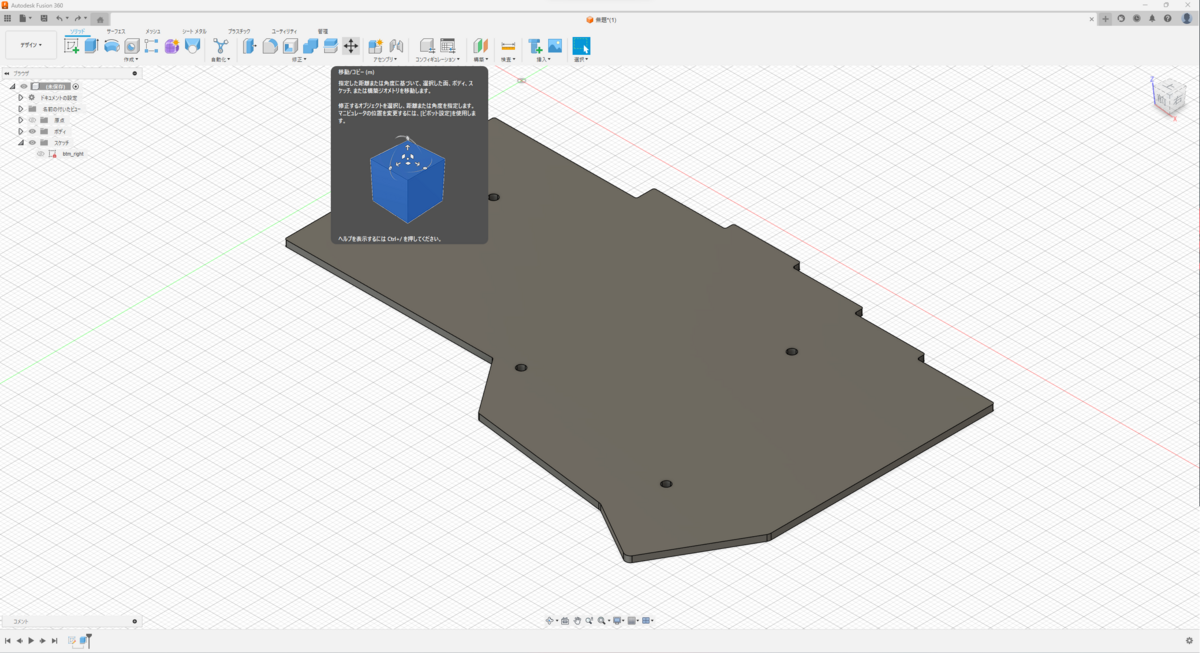Image resolution: width=1200 pixels, height=653 pixels.
Task: Click the Zoom Window icon
Action: (x=602, y=620)
